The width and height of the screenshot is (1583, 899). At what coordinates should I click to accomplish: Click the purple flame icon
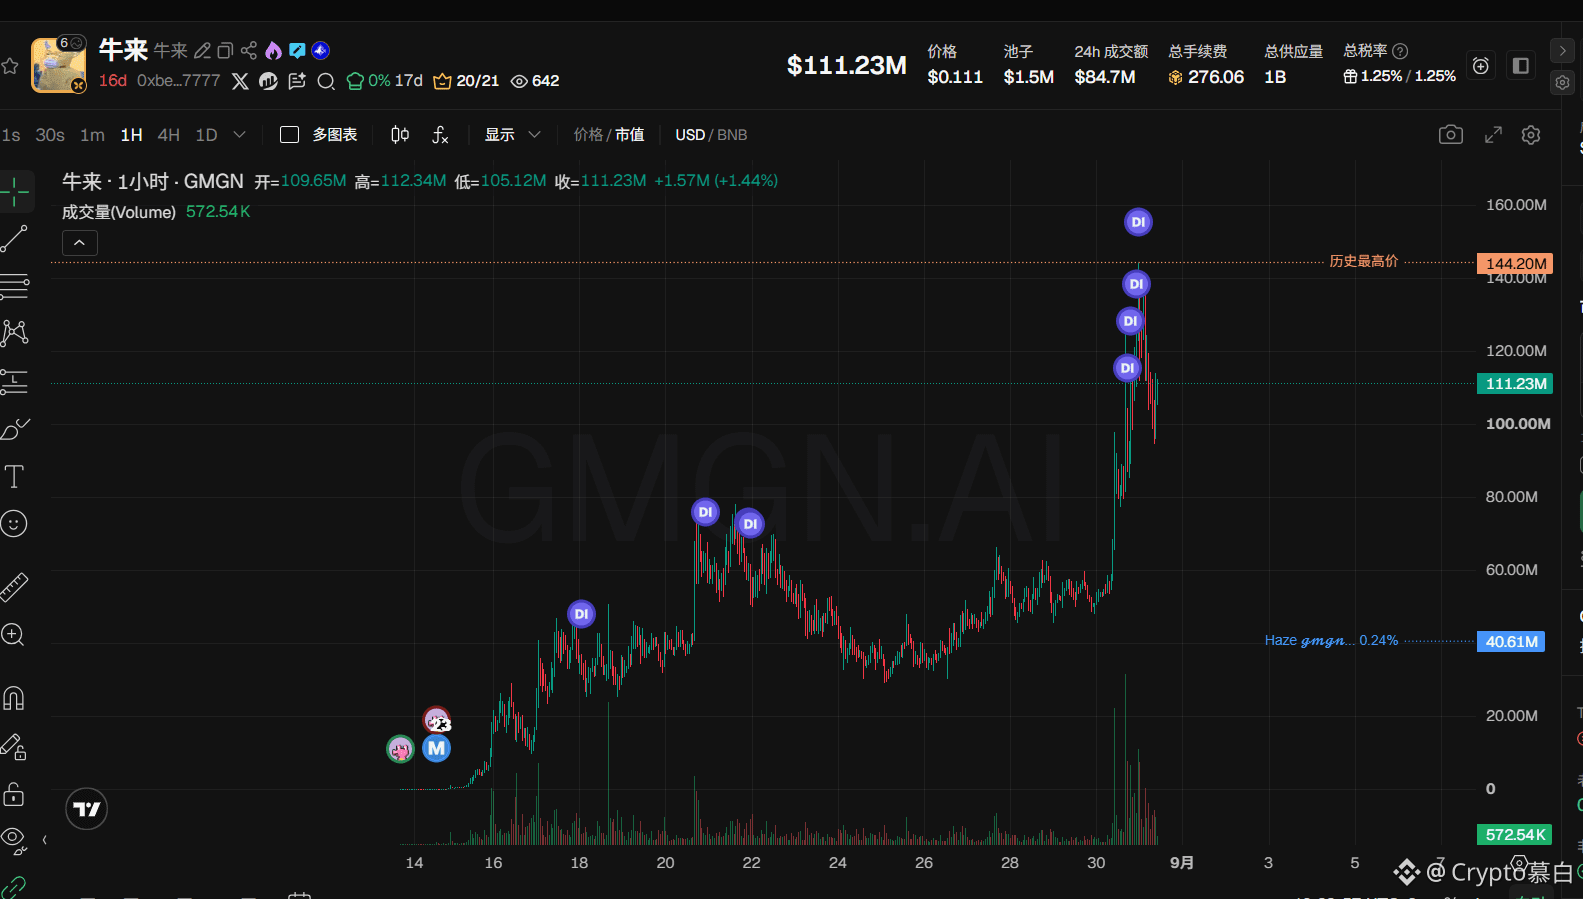pos(274,50)
